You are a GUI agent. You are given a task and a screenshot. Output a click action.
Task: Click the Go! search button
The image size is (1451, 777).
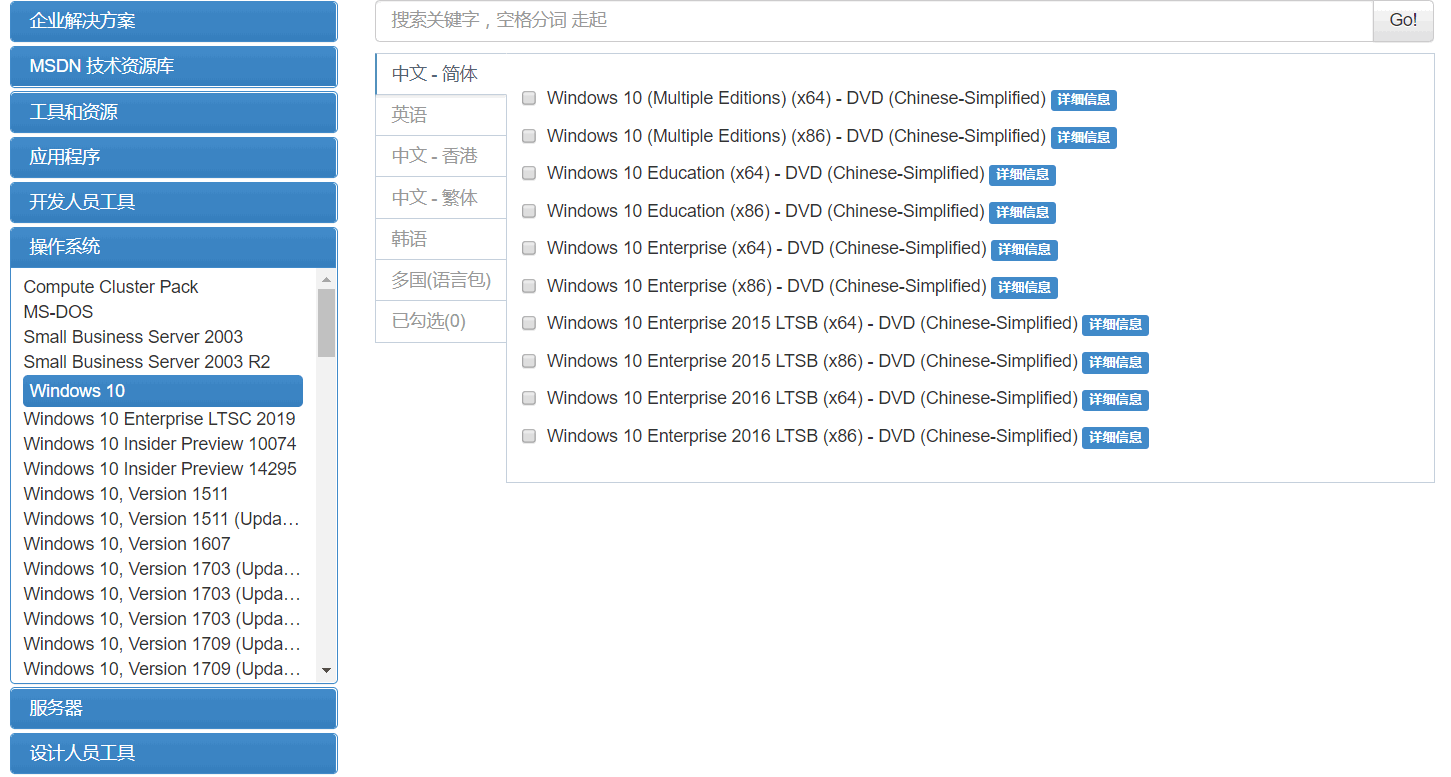click(x=1403, y=21)
